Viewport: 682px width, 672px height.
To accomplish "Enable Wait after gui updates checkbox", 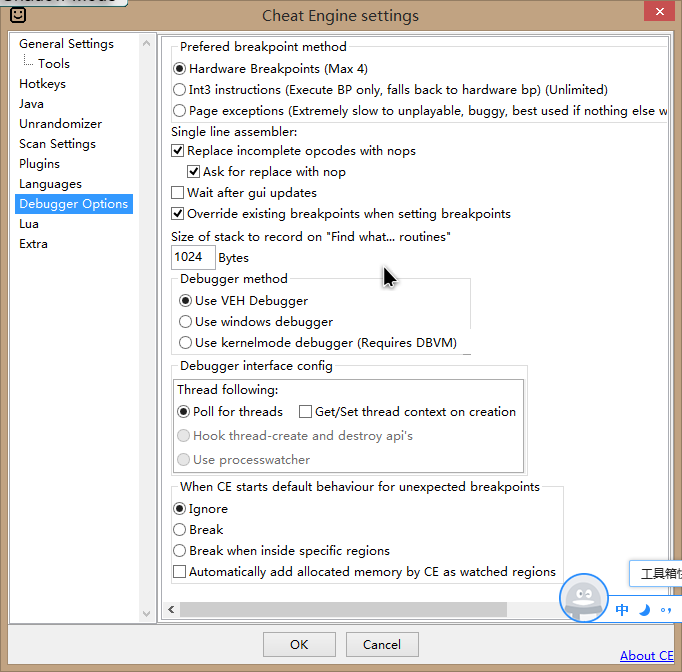I will 179,193.
